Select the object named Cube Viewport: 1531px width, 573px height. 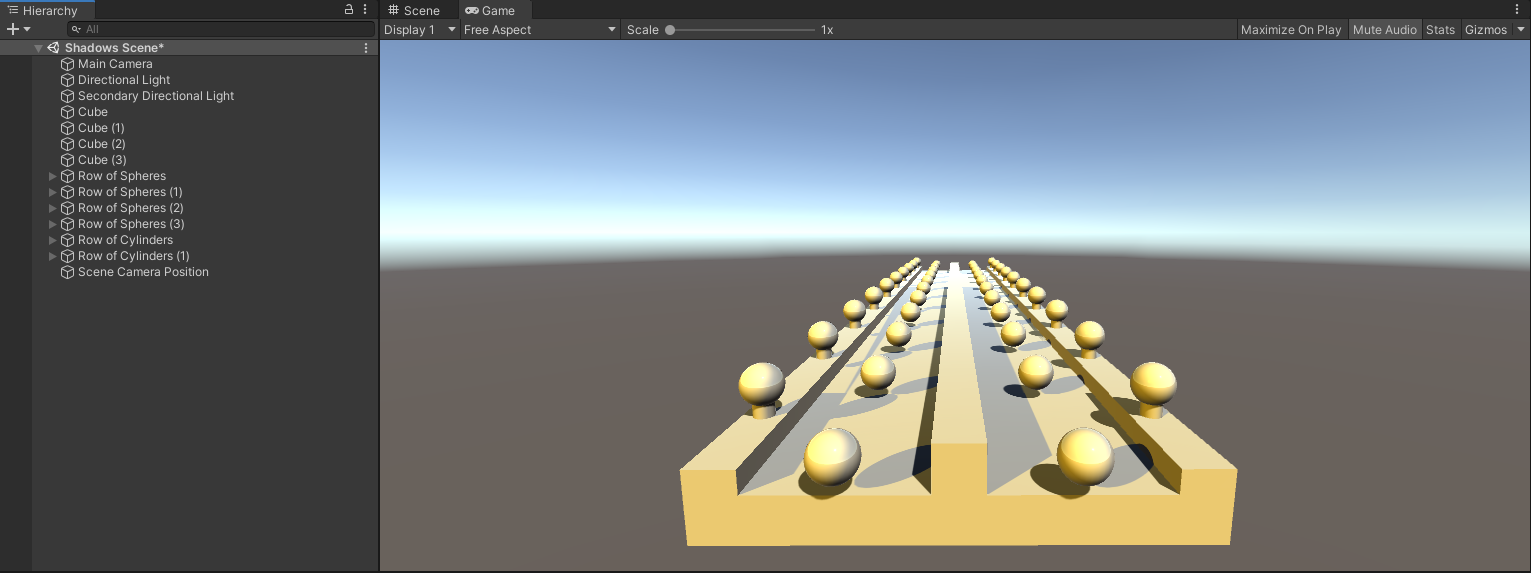(93, 112)
